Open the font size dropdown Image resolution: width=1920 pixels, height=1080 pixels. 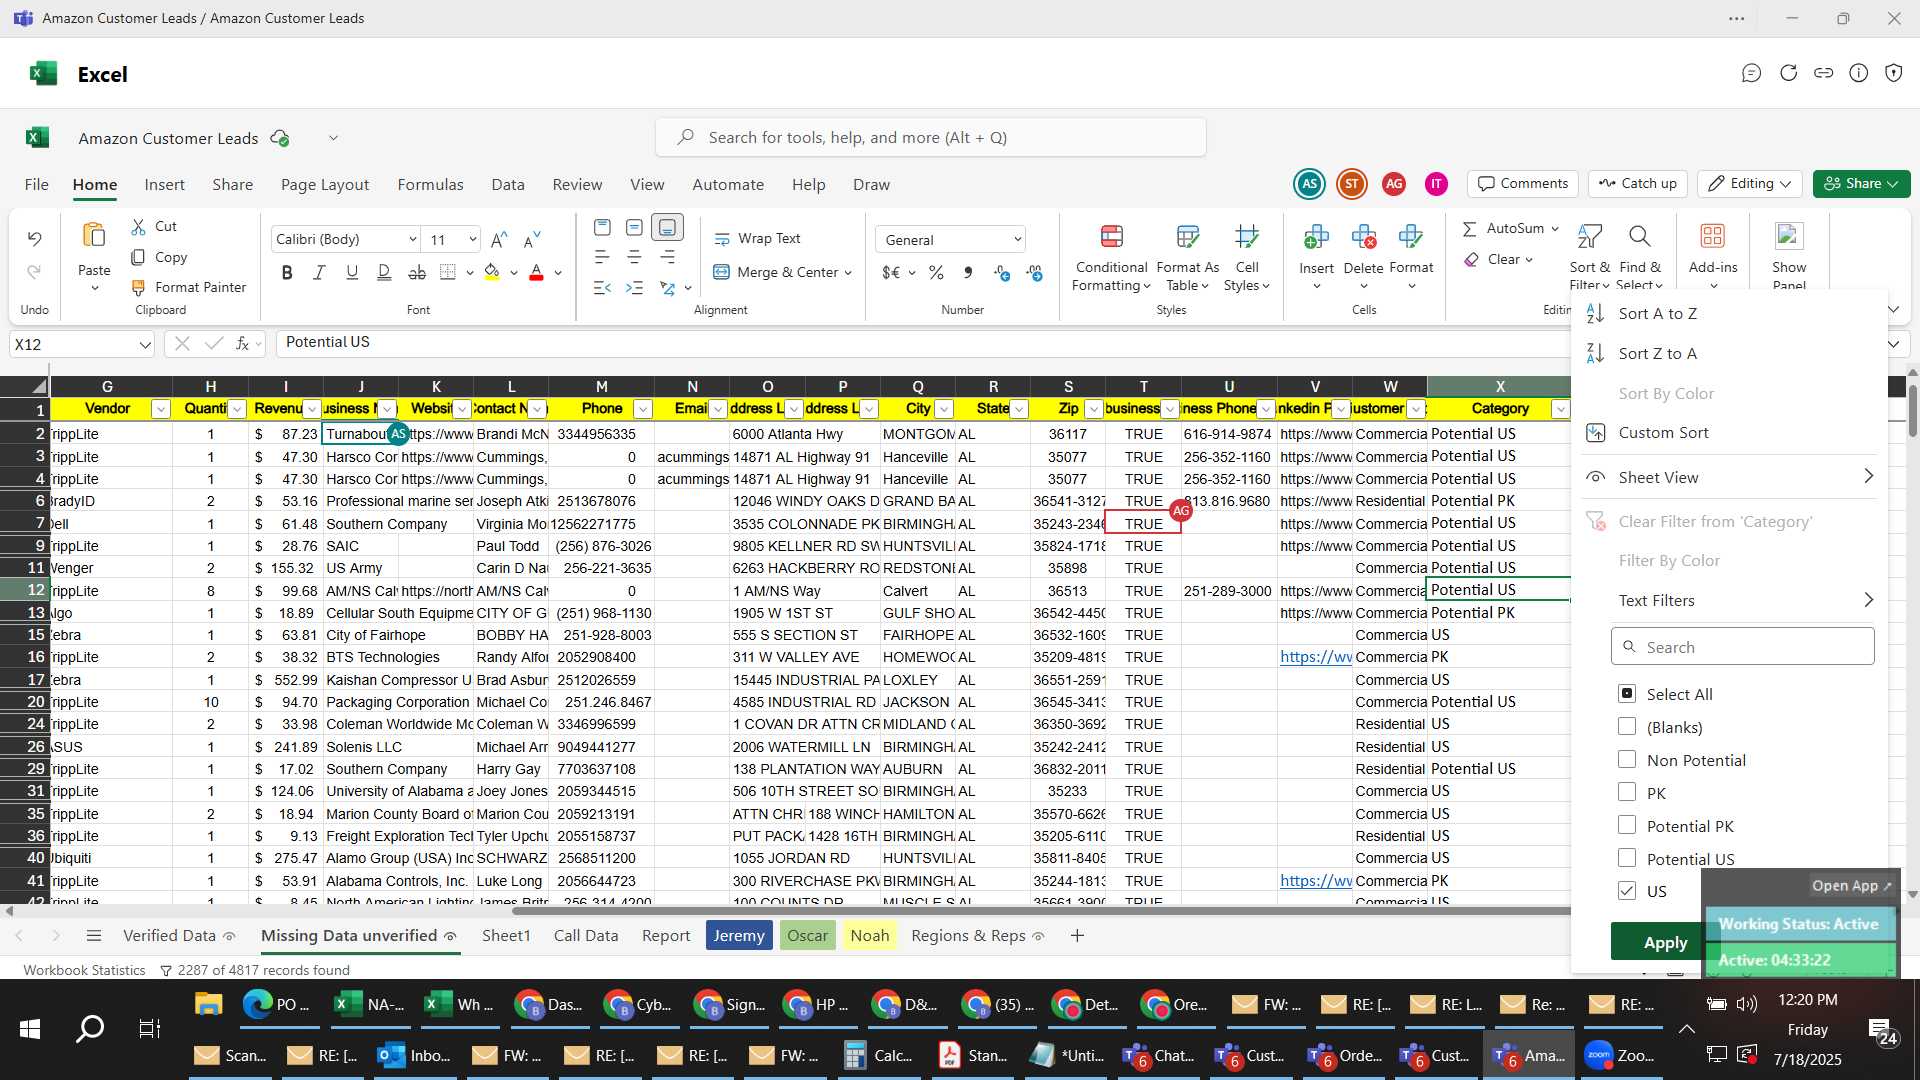coord(472,239)
